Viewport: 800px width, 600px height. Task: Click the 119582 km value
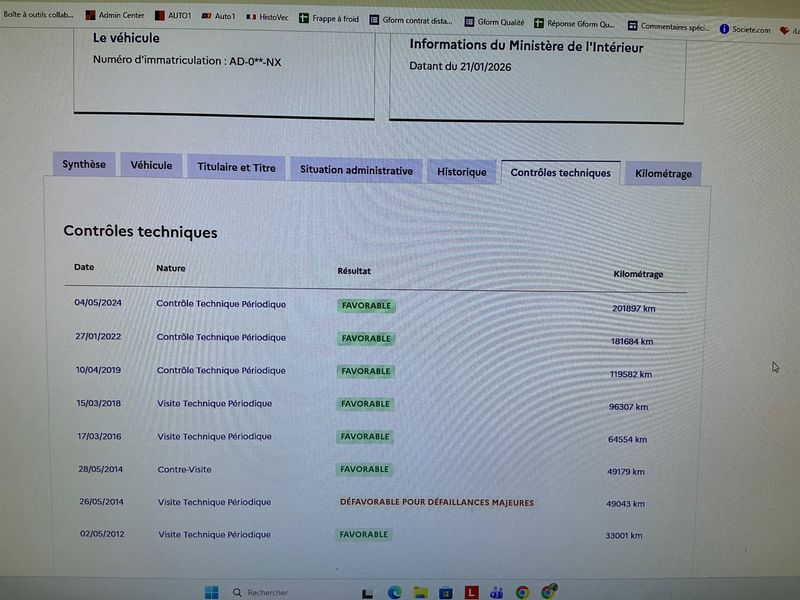[631, 374]
